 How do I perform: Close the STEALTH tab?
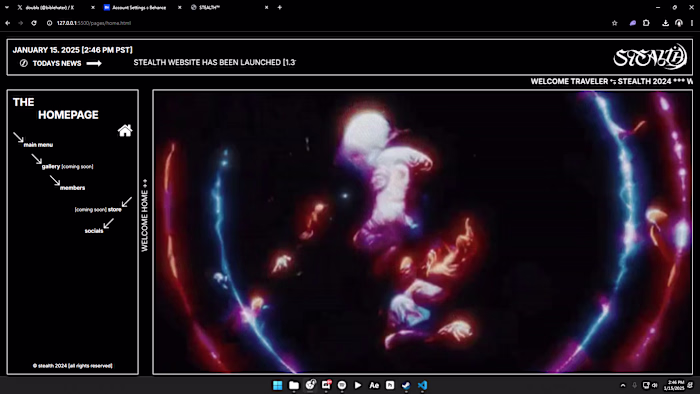267,8
